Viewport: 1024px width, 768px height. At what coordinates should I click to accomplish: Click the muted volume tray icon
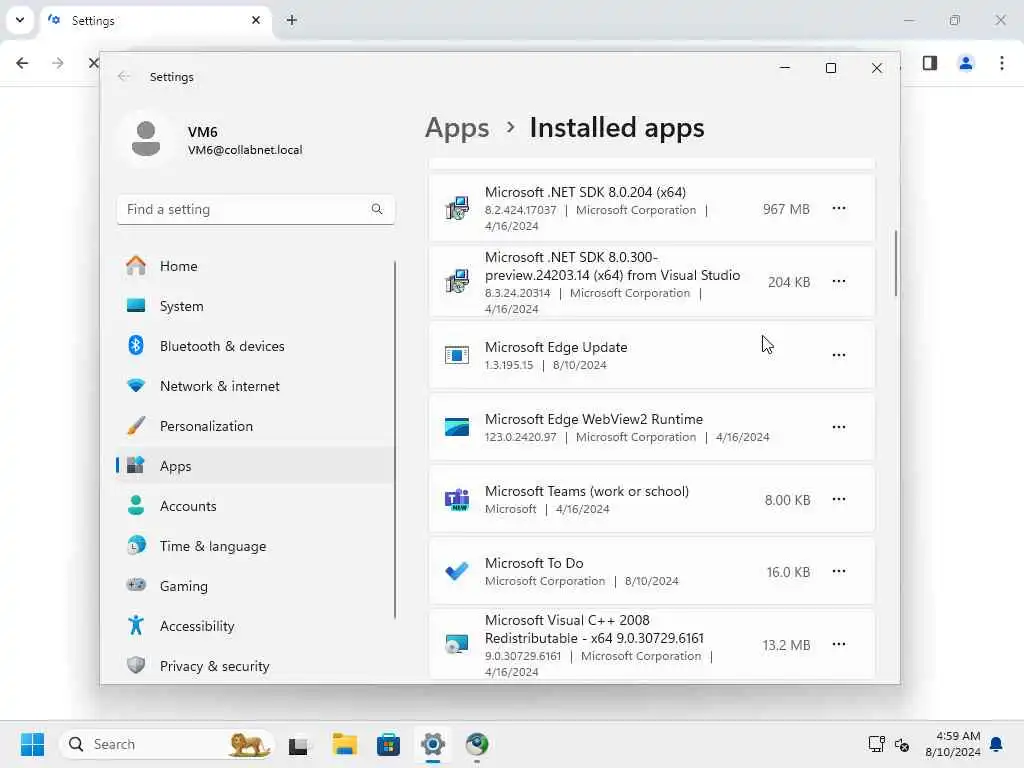[902, 744]
